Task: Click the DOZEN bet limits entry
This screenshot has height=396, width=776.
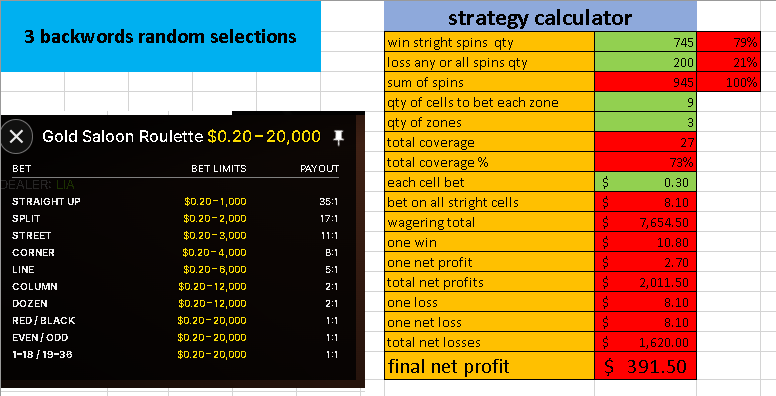Action: point(212,303)
